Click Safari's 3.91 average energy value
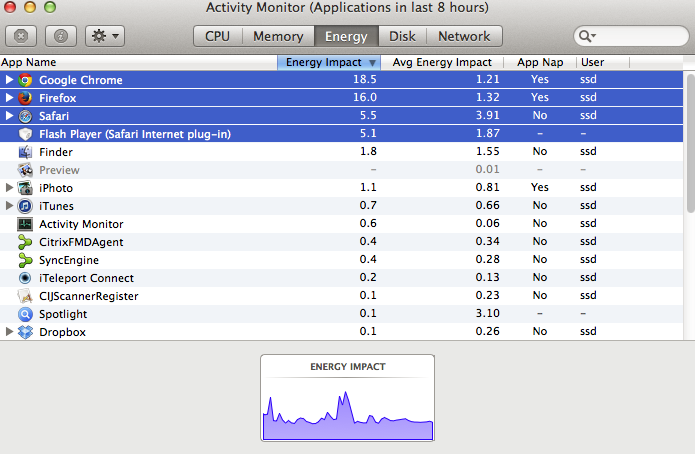 (x=488, y=115)
